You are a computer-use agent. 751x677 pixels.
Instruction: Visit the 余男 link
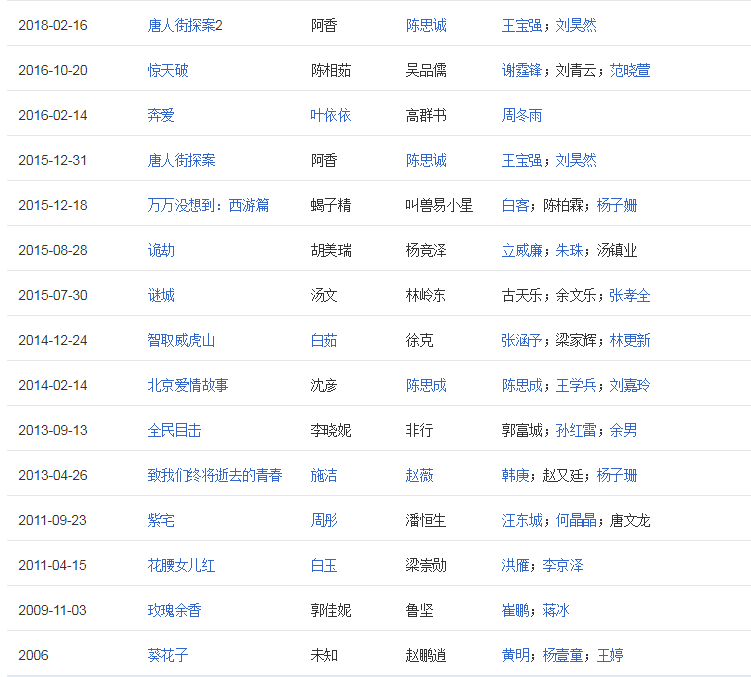623,431
